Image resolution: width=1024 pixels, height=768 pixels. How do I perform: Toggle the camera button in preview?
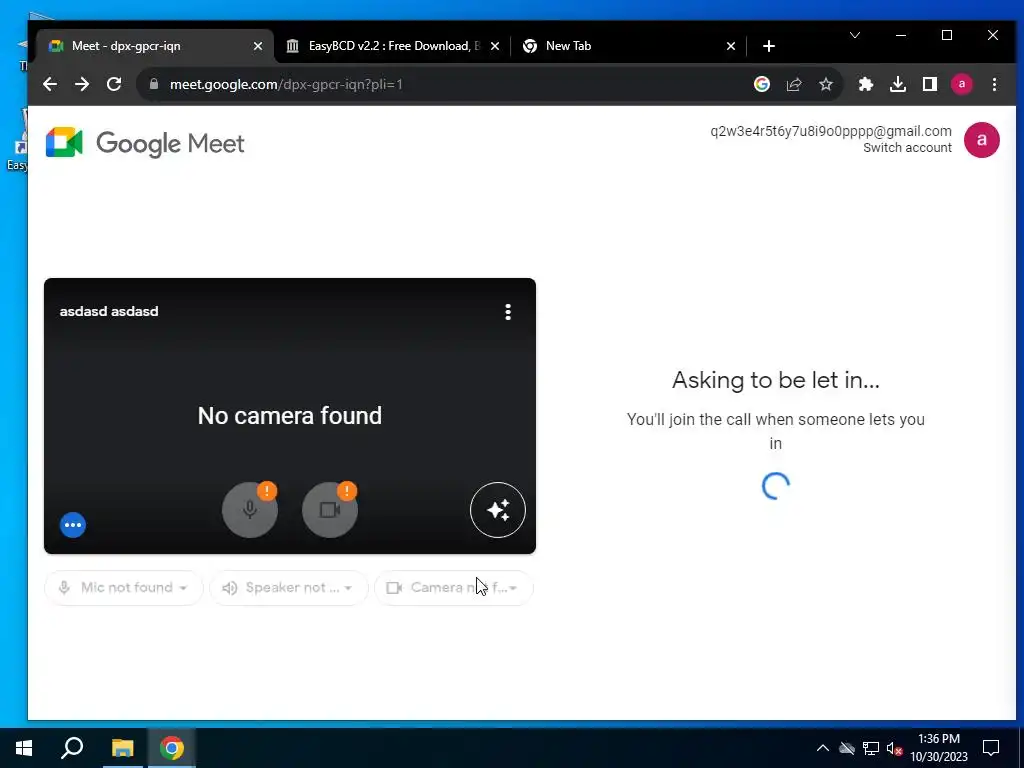(x=330, y=510)
